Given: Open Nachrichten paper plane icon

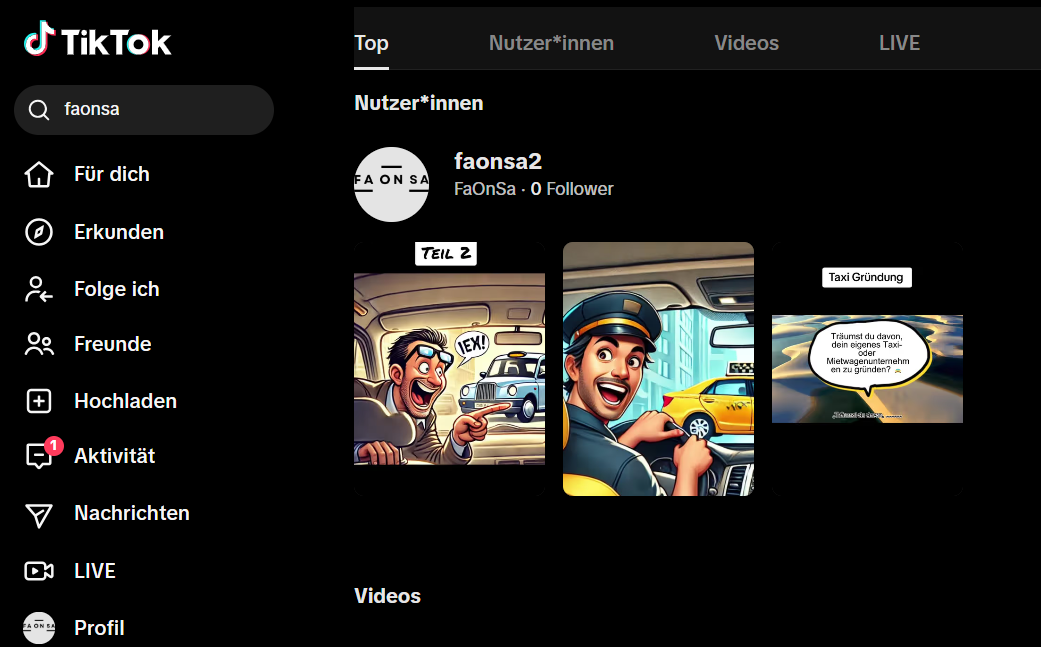Looking at the screenshot, I should [38, 514].
